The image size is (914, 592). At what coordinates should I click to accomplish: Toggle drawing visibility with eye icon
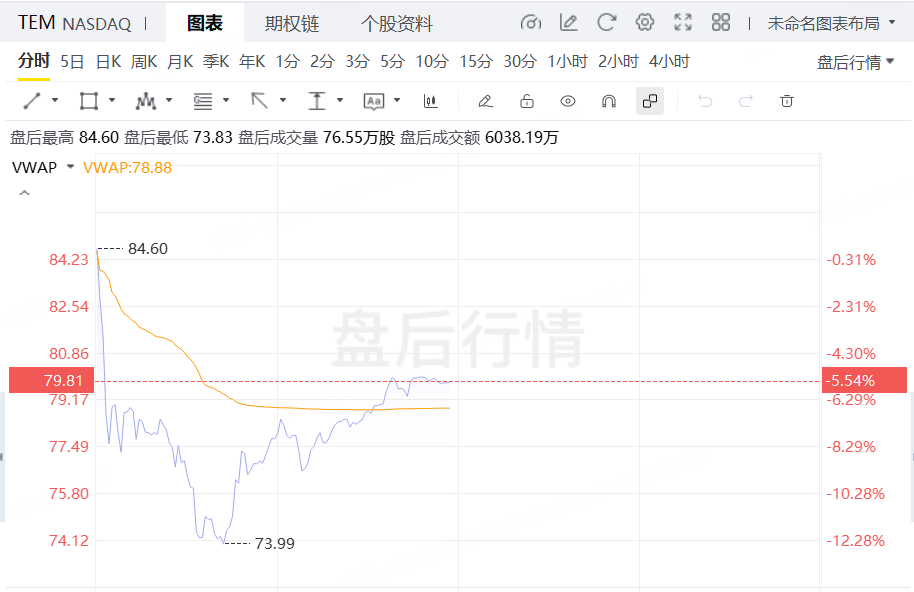pos(568,101)
